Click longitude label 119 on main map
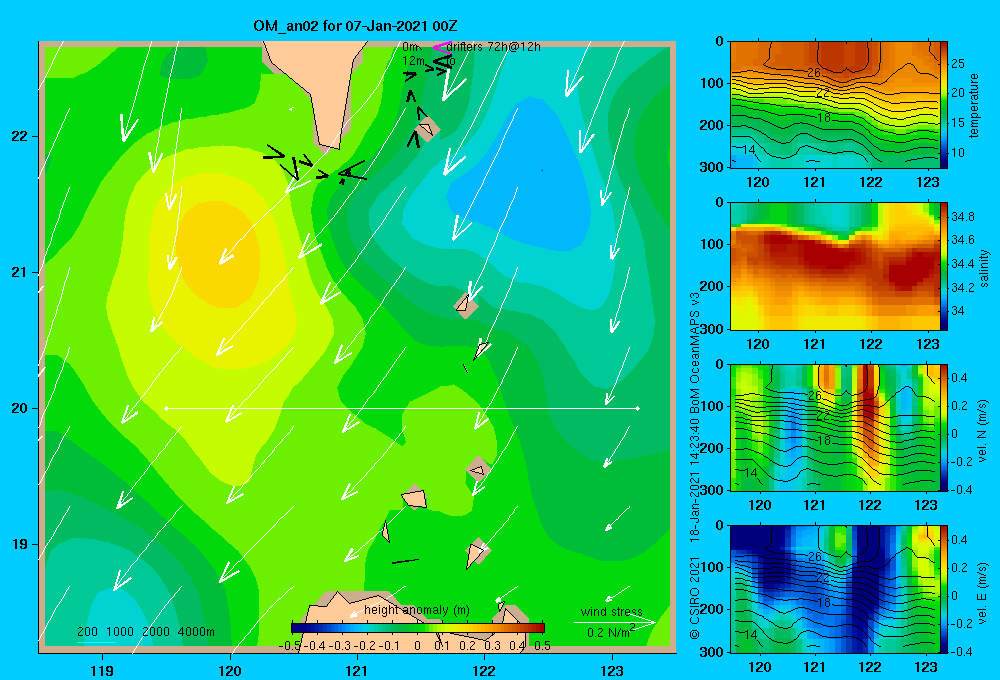Viewport: 1000px width, 680px height. coord(102,670)
